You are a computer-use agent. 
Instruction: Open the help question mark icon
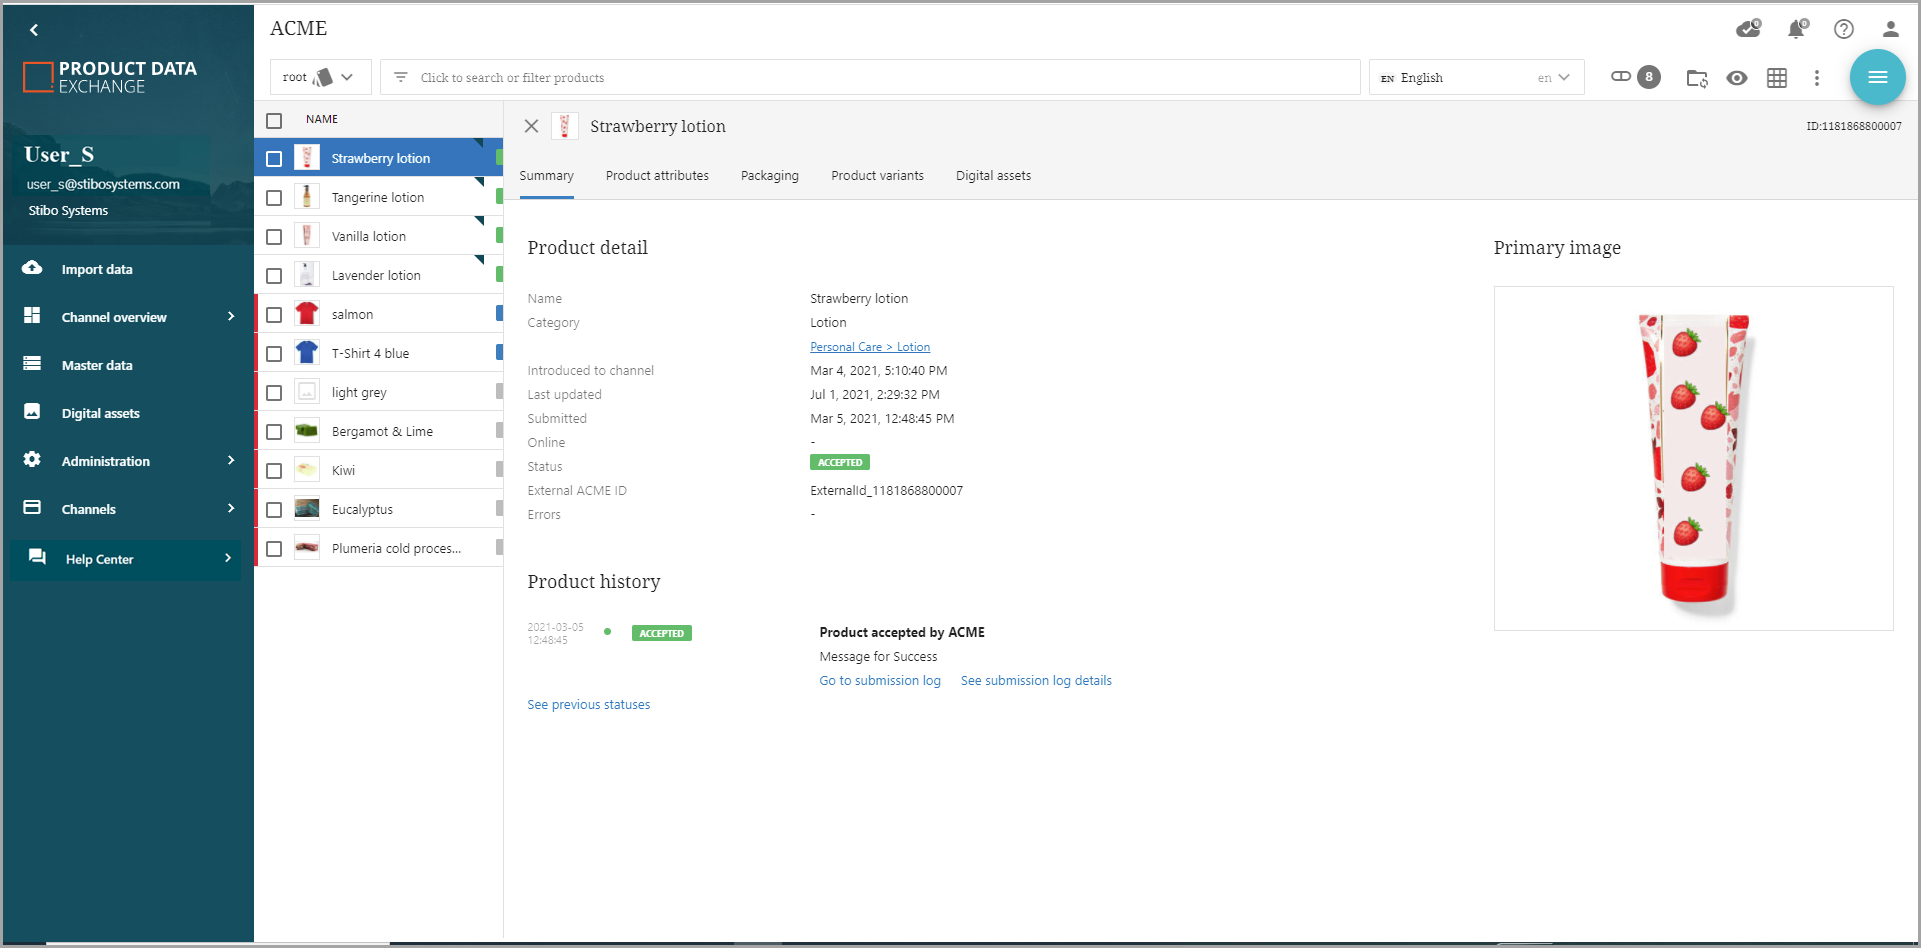[x=1844, y=29]
